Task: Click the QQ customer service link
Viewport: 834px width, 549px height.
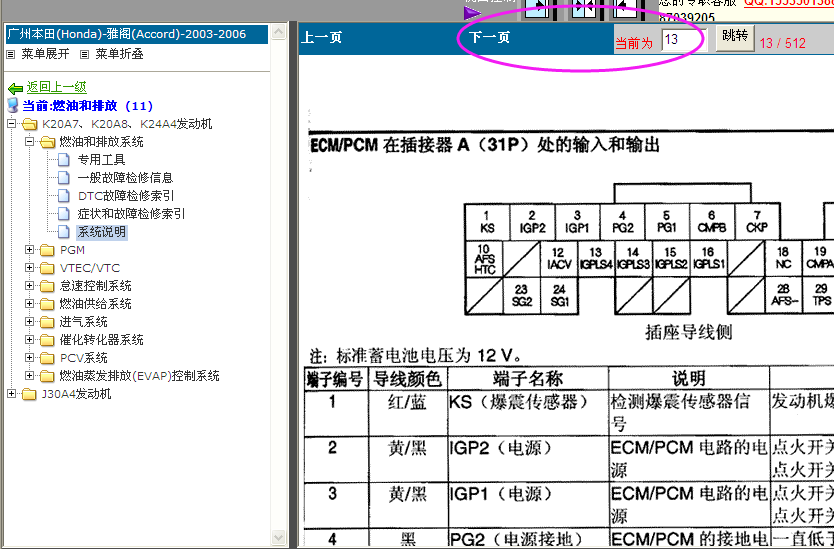Action: pos(788,3)
